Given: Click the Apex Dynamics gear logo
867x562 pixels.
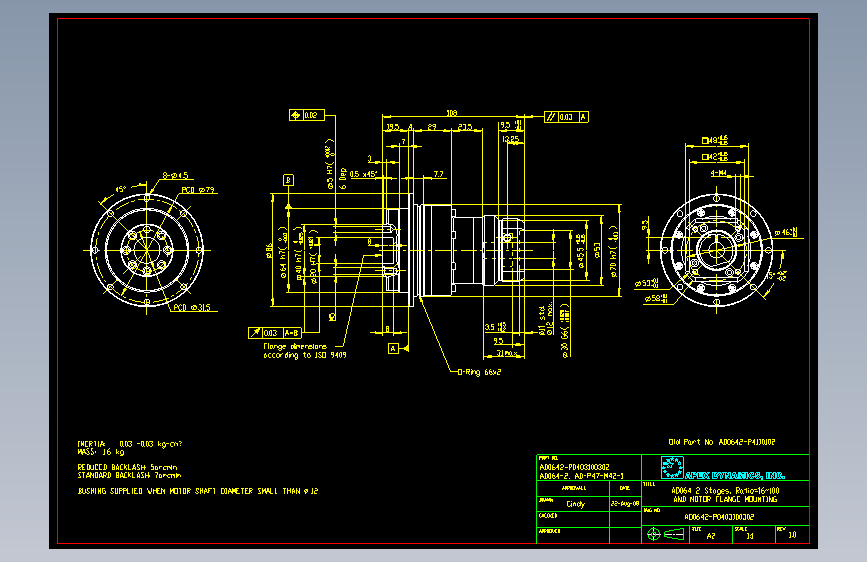Looking at the screenshot, I should (672, 467).
